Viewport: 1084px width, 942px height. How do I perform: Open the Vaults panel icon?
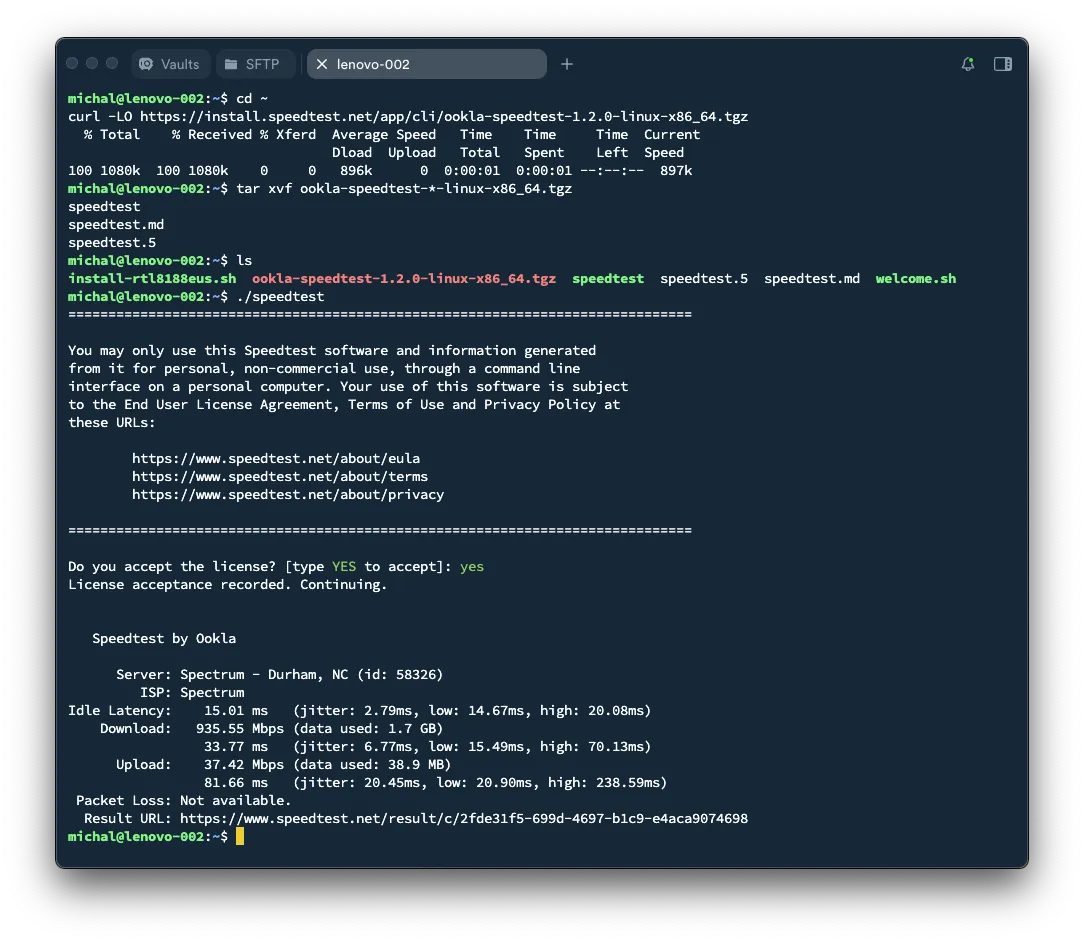[x=170, y=63]
